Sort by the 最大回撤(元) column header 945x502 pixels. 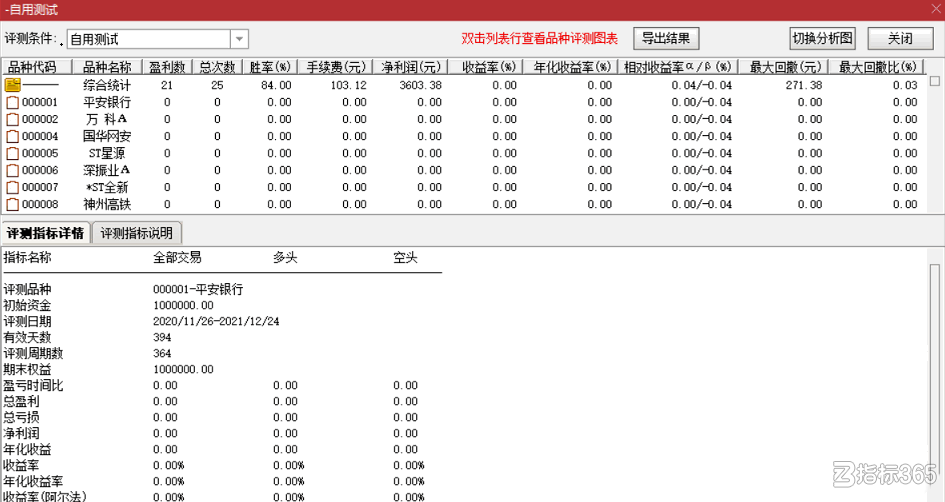783,67
